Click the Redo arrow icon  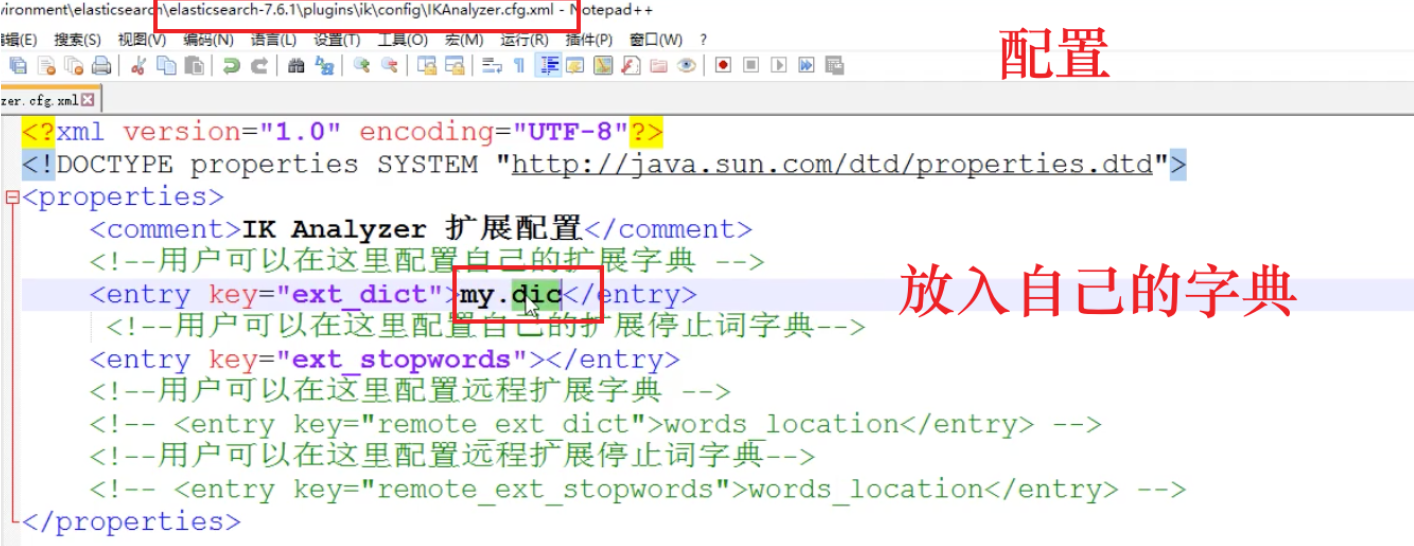[259, 66]
